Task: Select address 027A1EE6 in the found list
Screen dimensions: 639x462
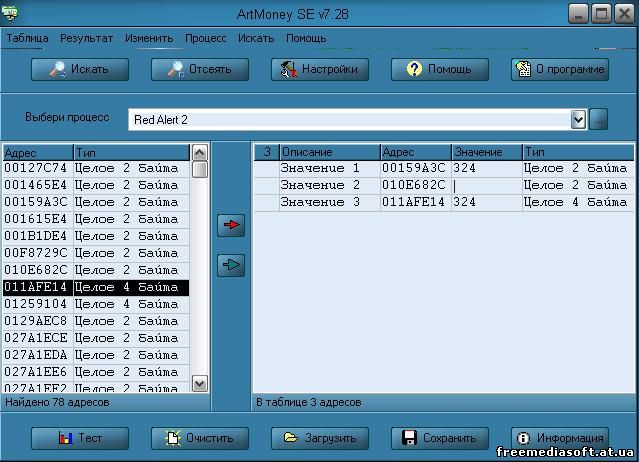Action: [96, 372]
